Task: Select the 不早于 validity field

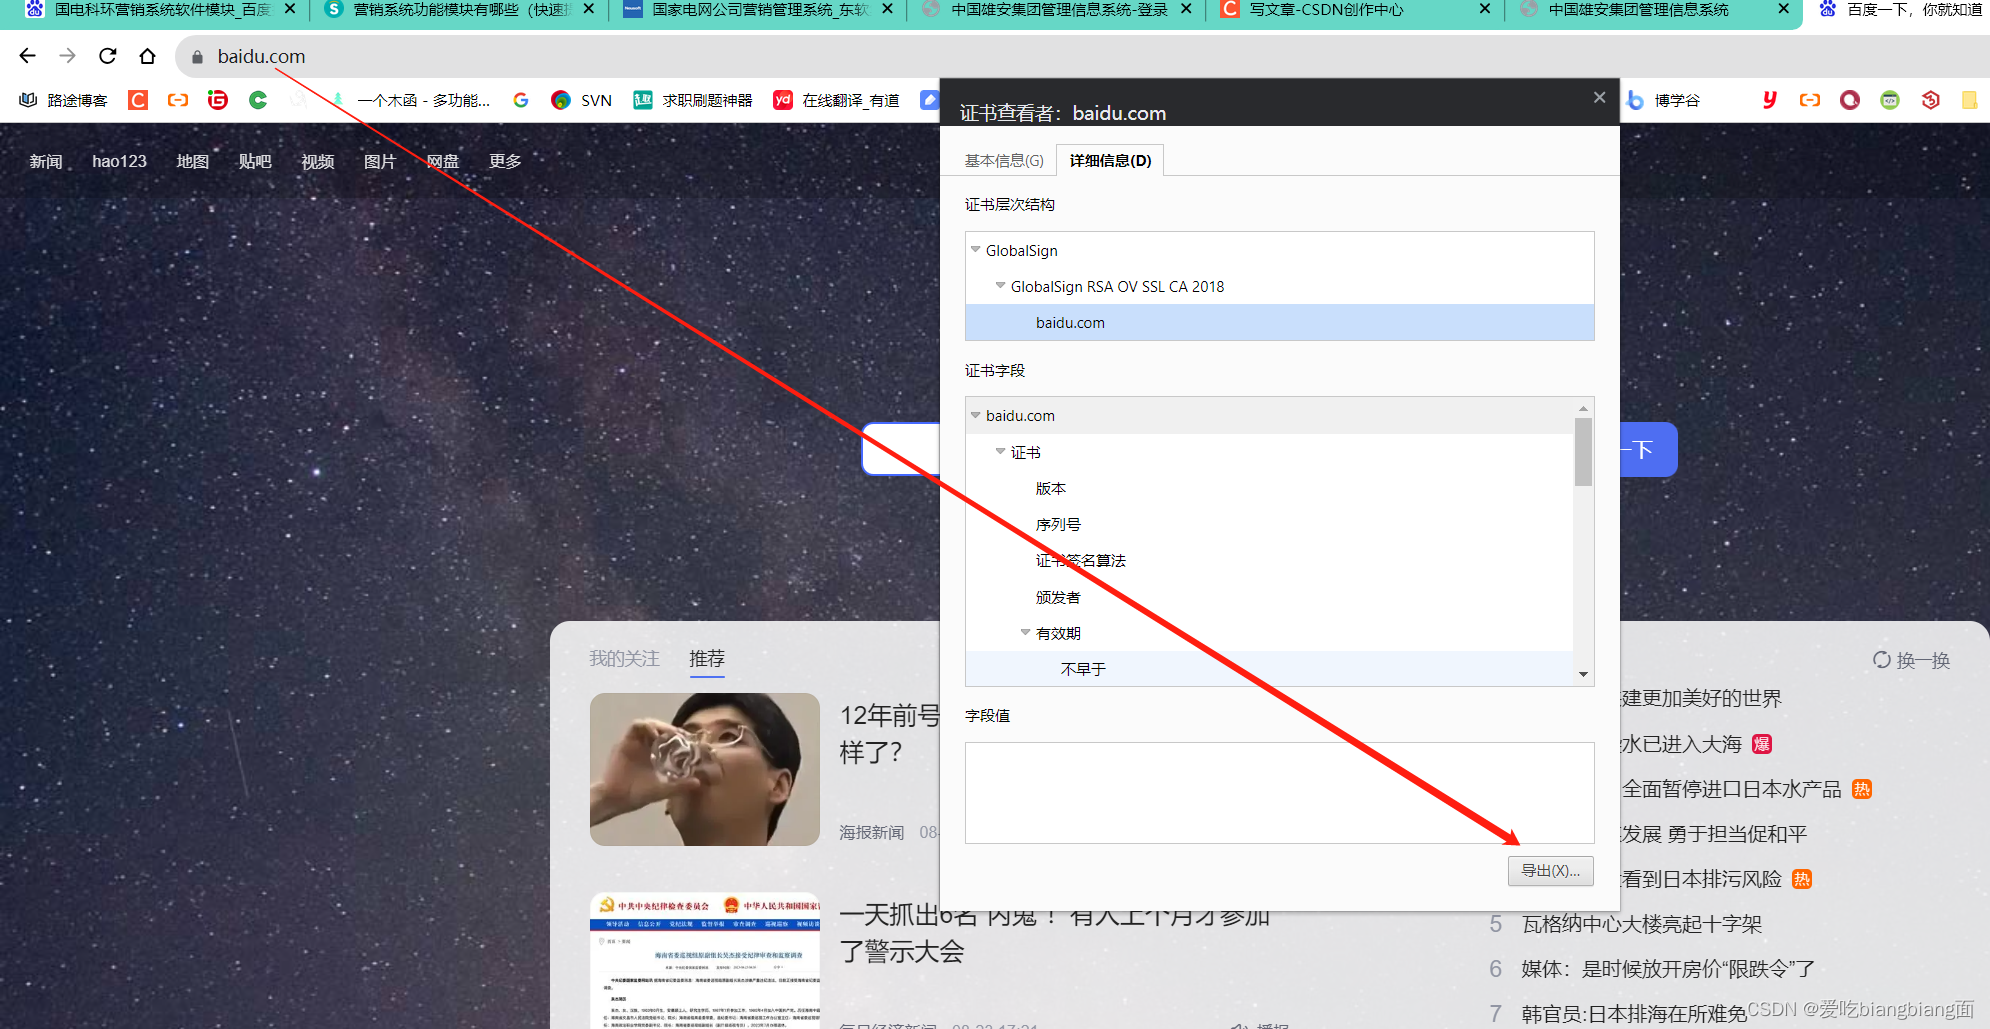Action: 1083,669
